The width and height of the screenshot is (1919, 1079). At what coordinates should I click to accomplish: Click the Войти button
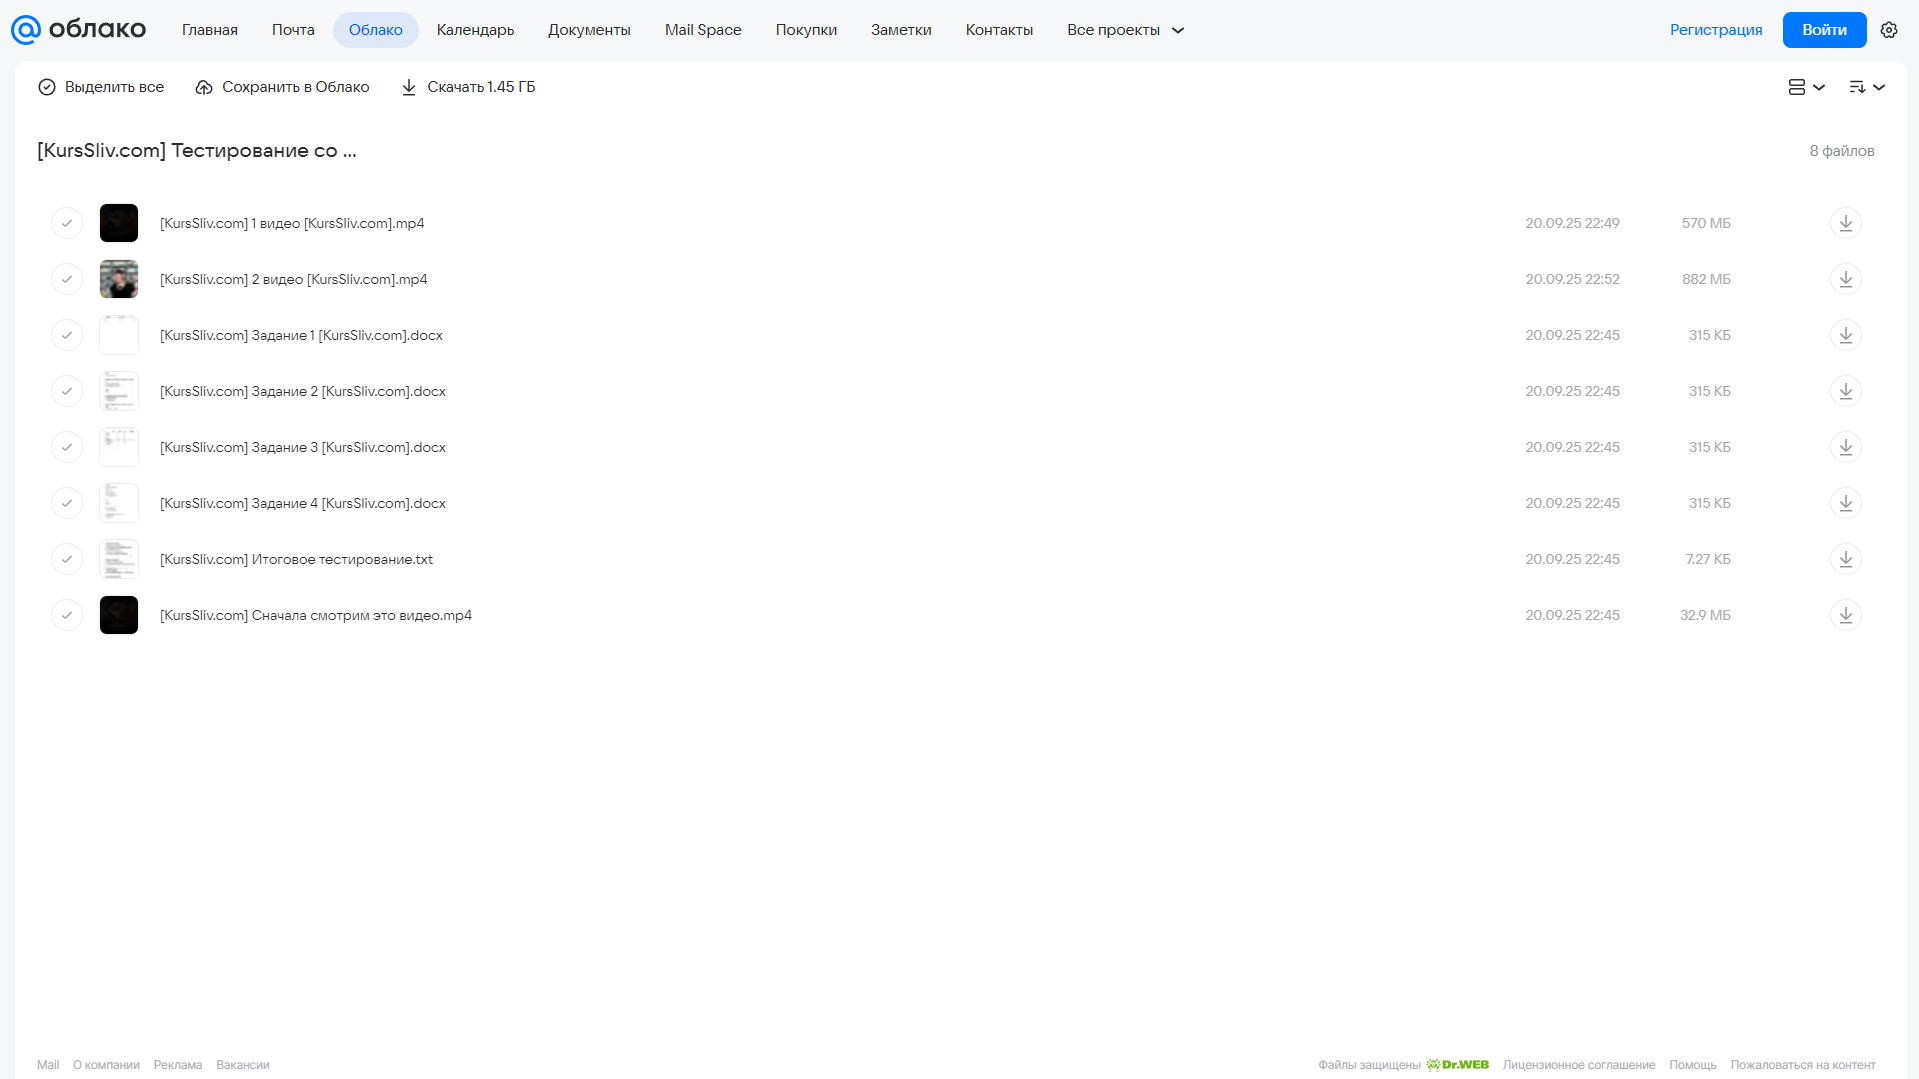tap(1824, 30)
